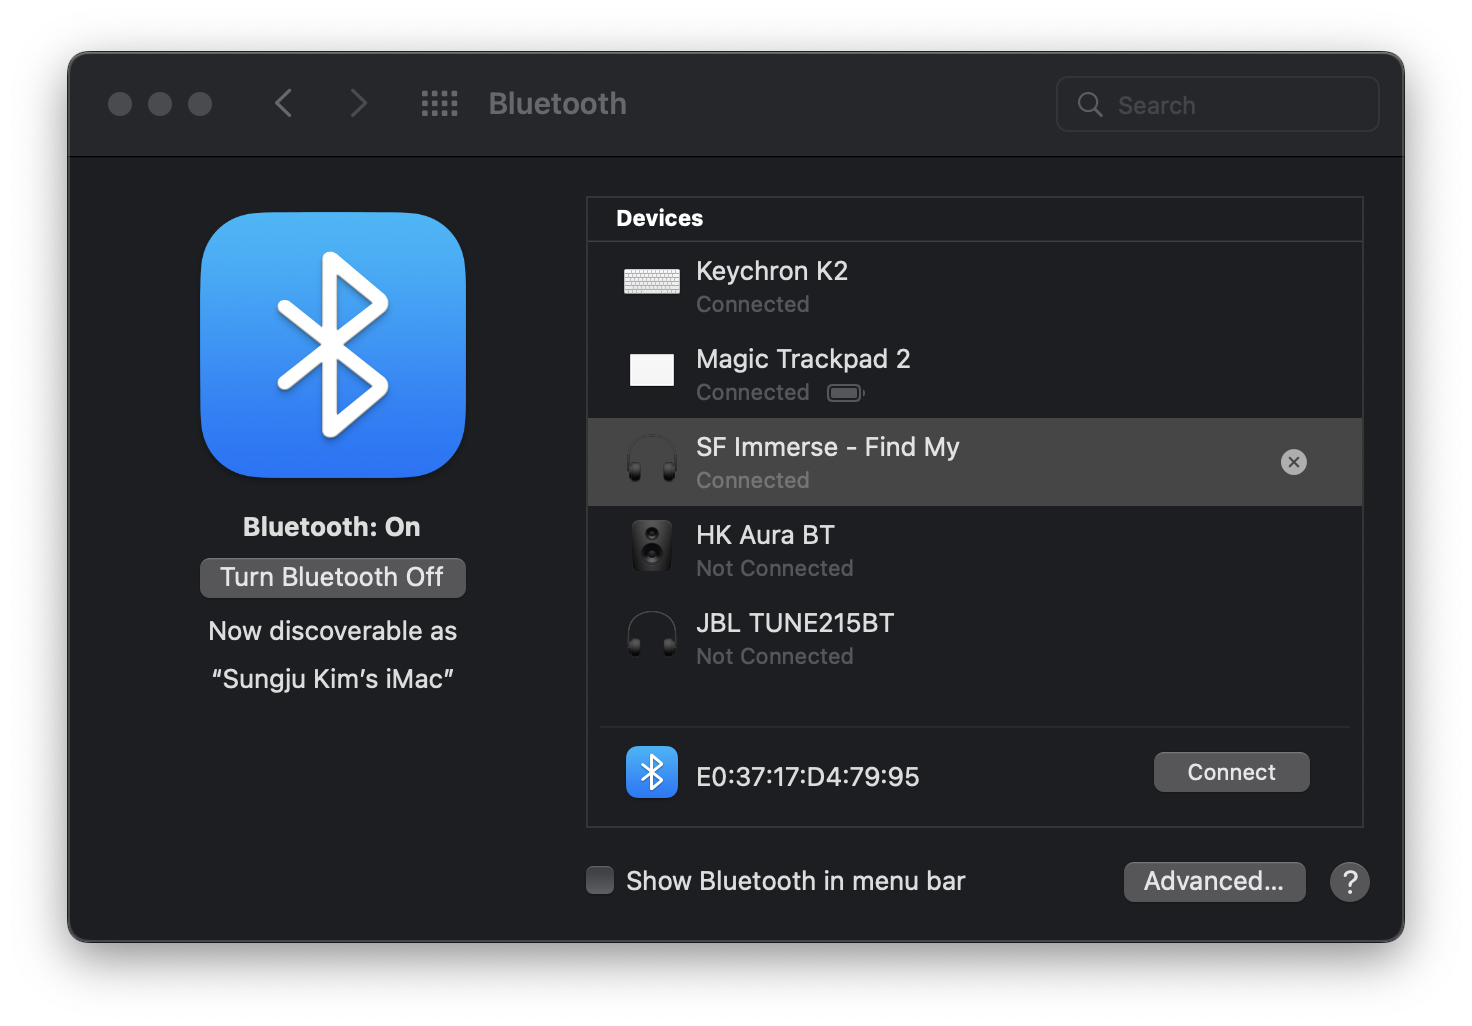Select the Magic Trackpad 2 row

[975, 374]
